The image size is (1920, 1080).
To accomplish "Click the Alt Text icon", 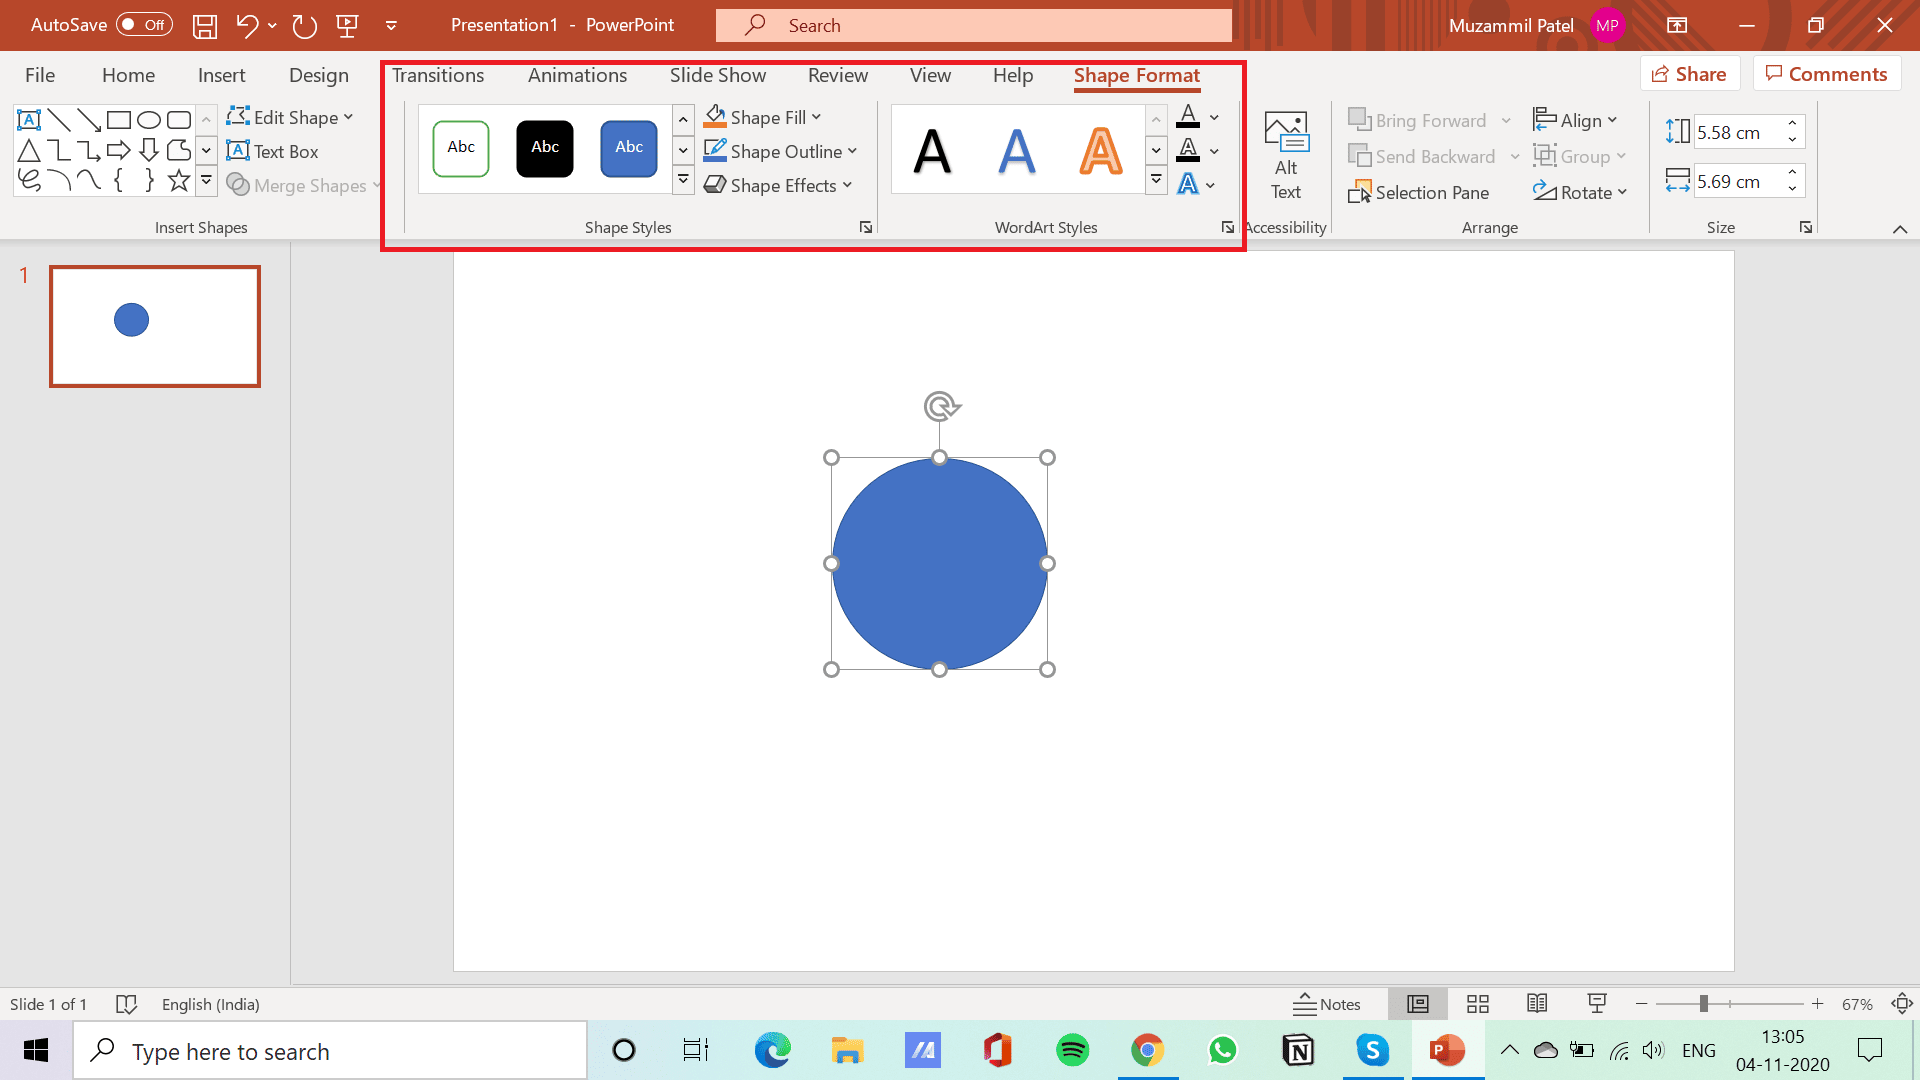I will (1285, 133).
